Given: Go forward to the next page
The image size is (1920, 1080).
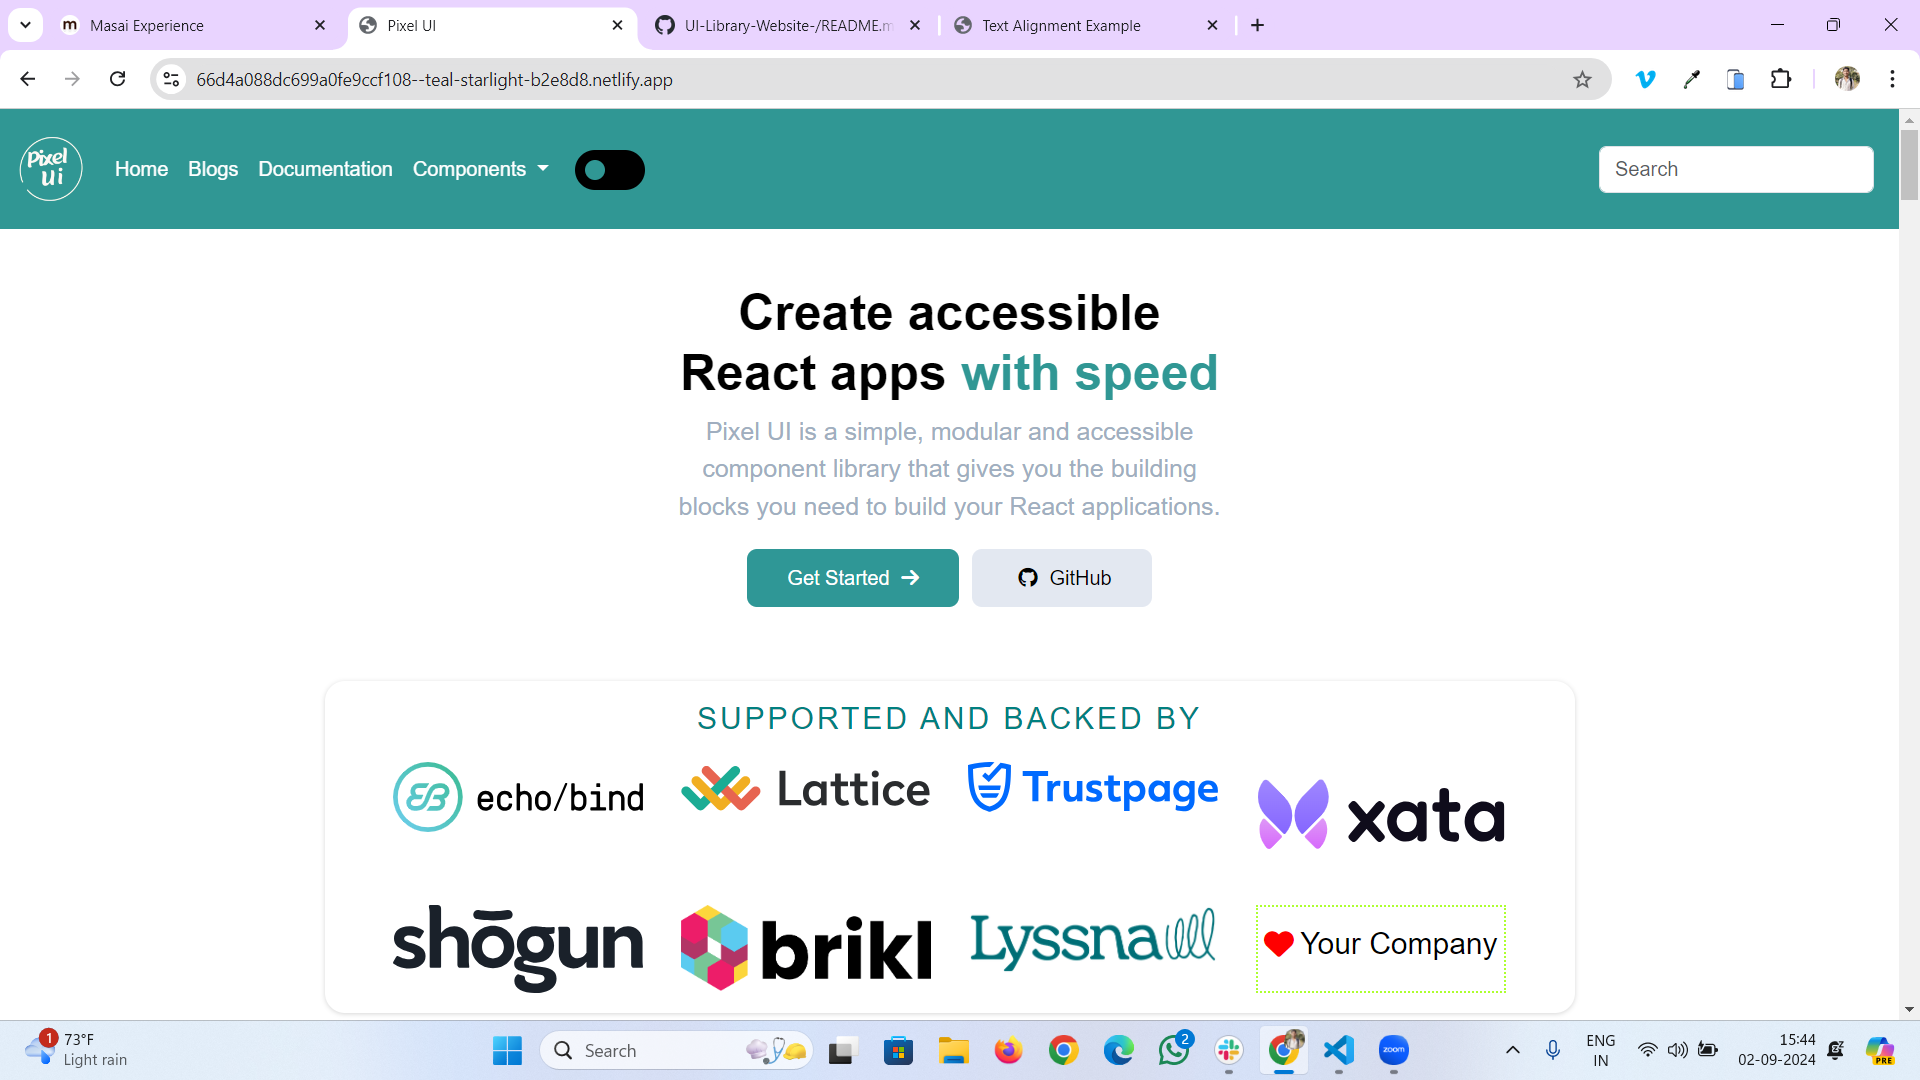Looking at the screenshot, I should pos(72,79).
